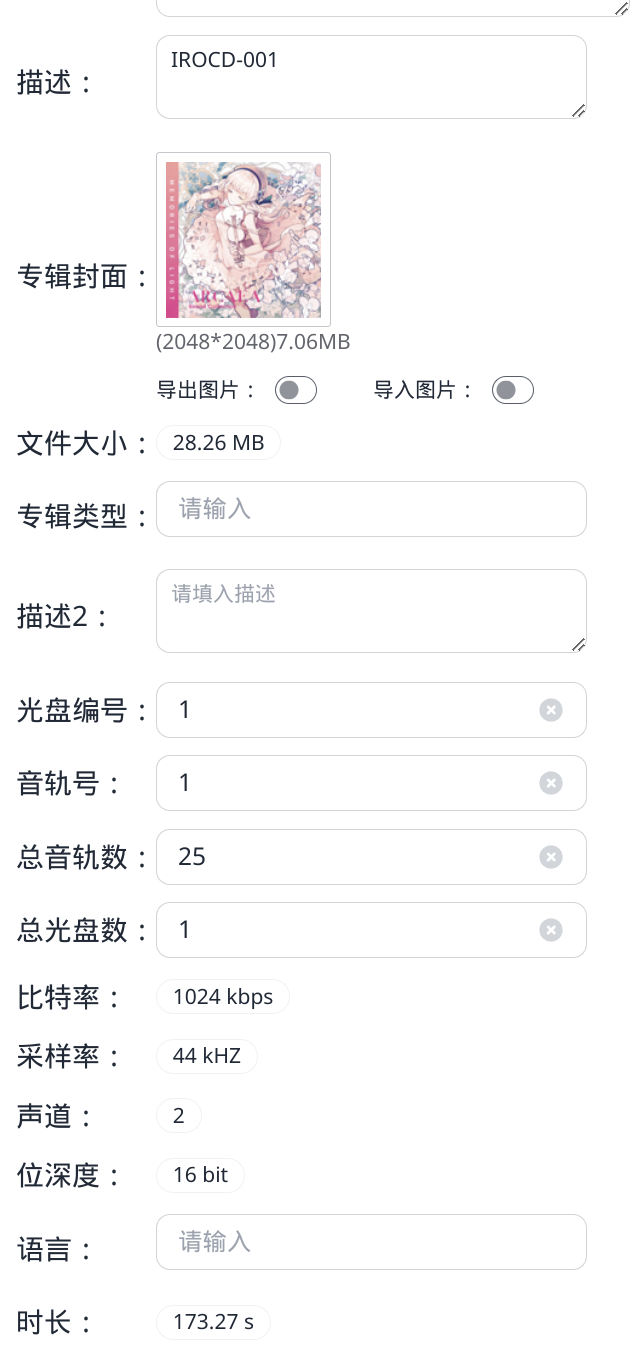Click the 描述2 text area
638x1366 pixels.
click(x=370, y=611)
